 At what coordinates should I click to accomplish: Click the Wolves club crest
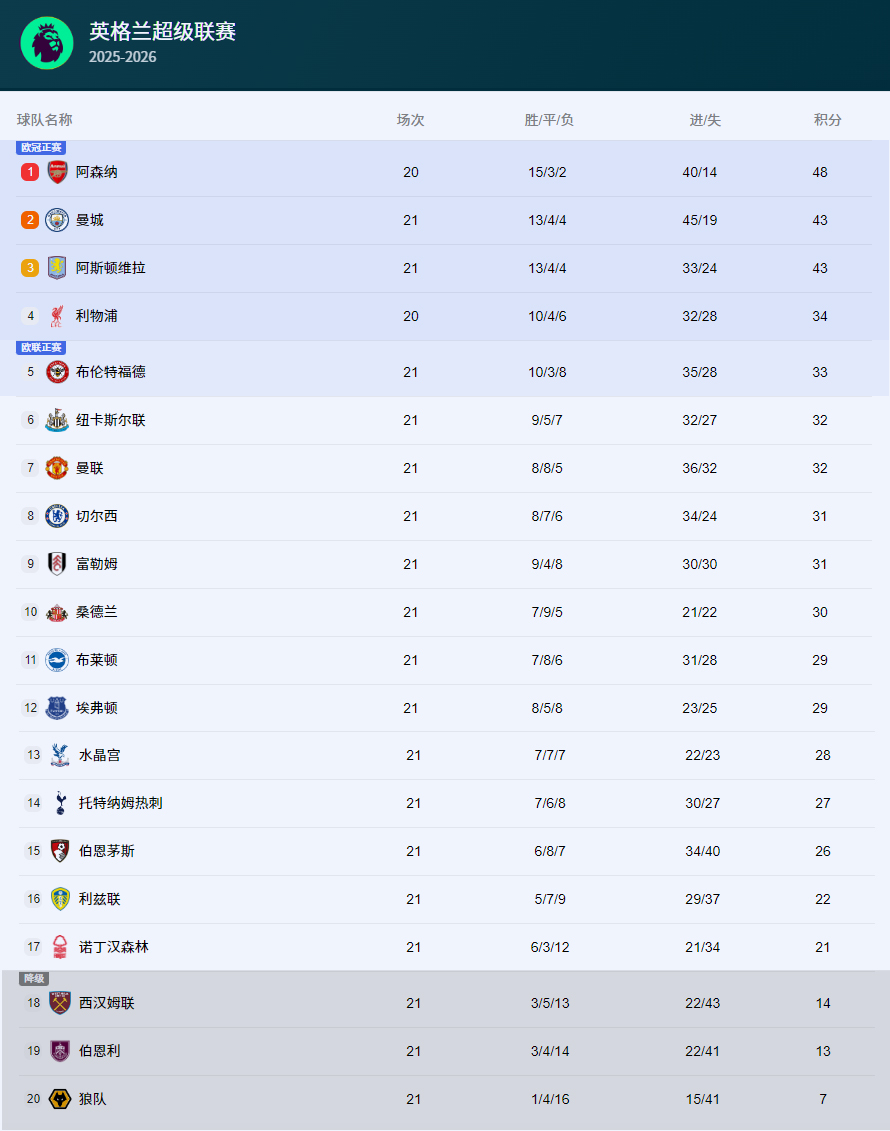(x=60, y=1099)
